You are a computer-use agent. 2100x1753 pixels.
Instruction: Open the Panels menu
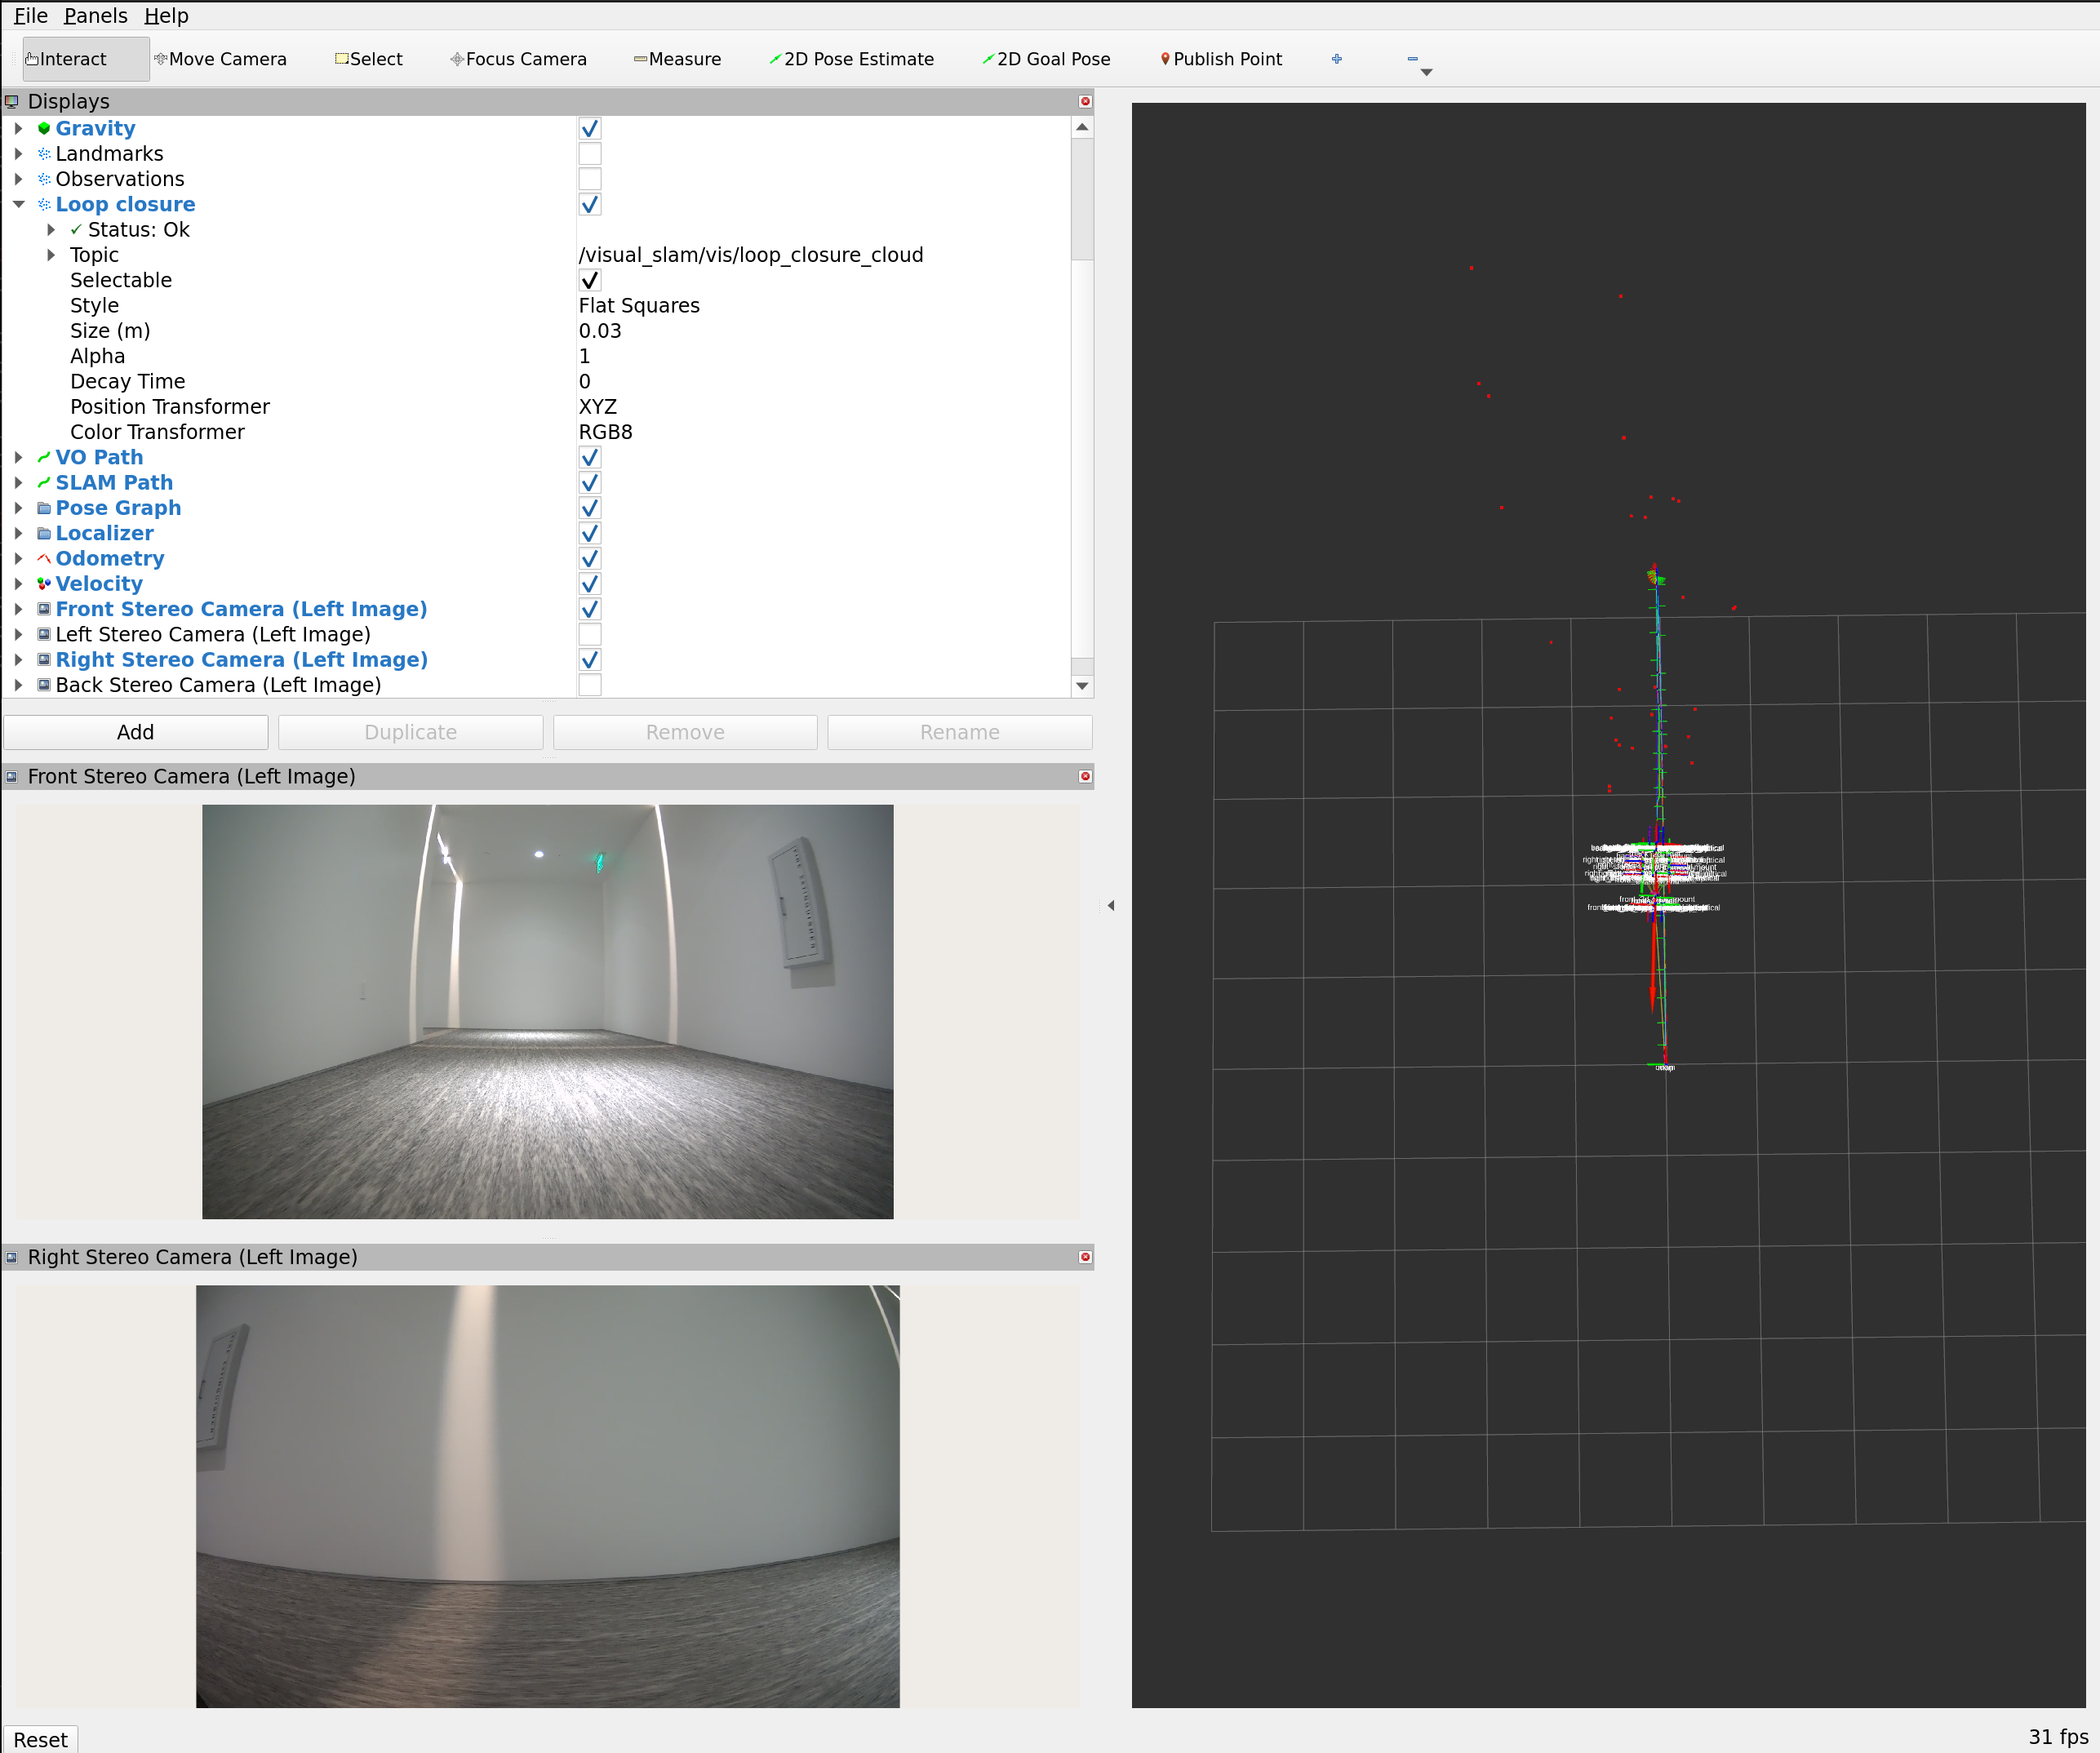pos(95,16)
